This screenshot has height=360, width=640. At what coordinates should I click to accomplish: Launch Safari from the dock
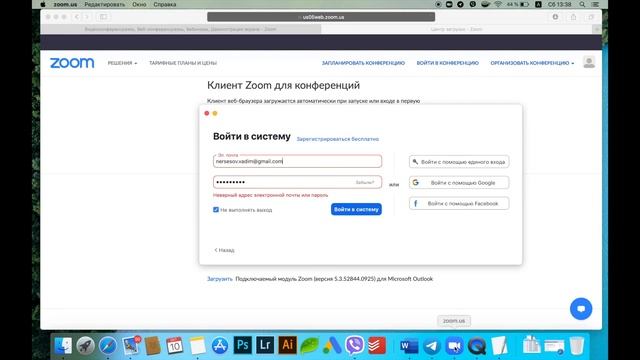[x=108, y=346]
